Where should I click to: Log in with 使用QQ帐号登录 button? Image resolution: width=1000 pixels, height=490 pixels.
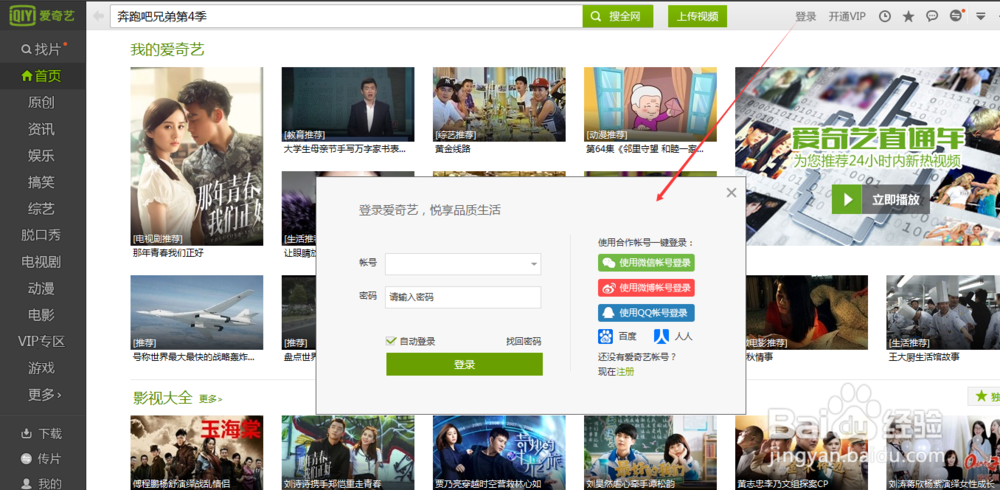[646, 313]
